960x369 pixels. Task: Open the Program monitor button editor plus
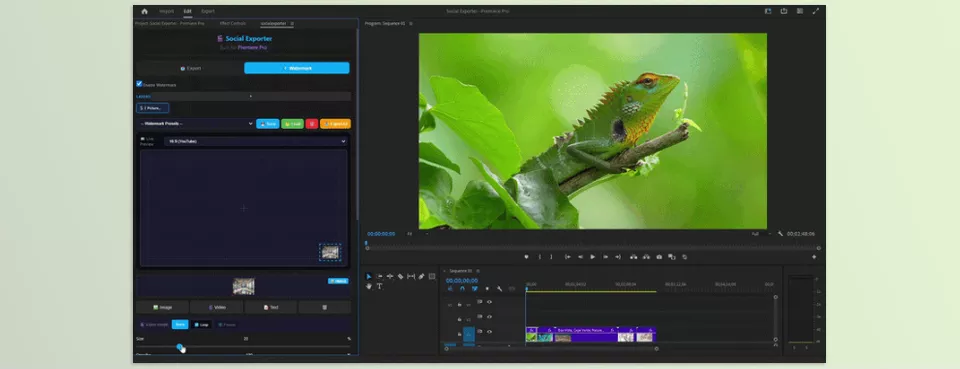(x=814, y=257)
